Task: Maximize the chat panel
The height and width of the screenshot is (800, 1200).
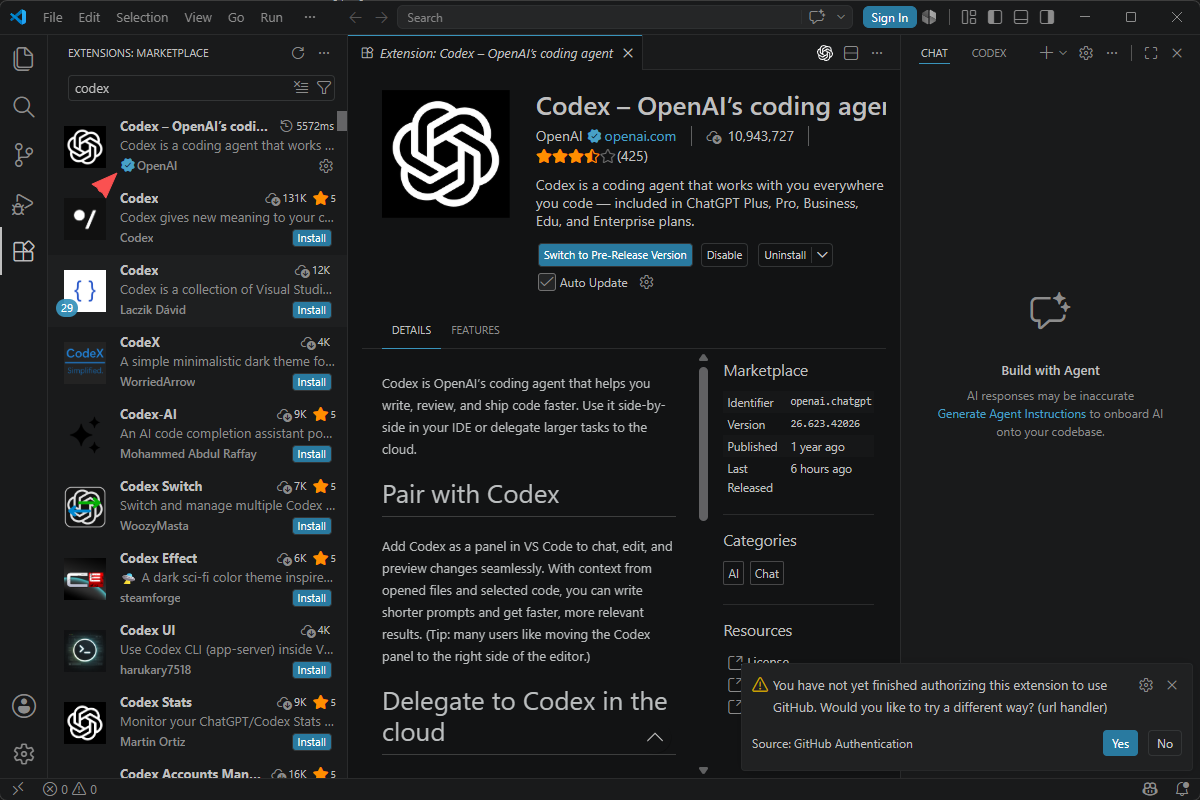Action: pos(1151,53)
